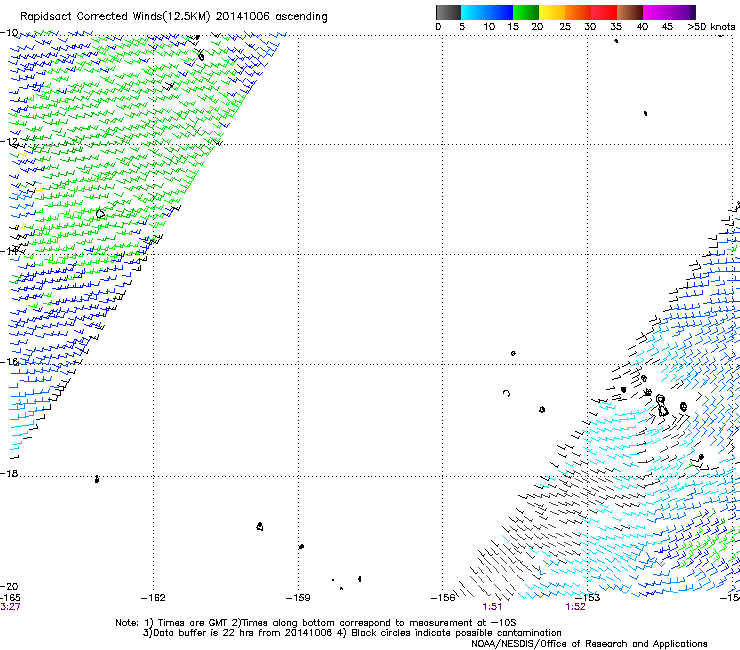
Task: Click the -153 longitude axis label
Action: [588, 598]
